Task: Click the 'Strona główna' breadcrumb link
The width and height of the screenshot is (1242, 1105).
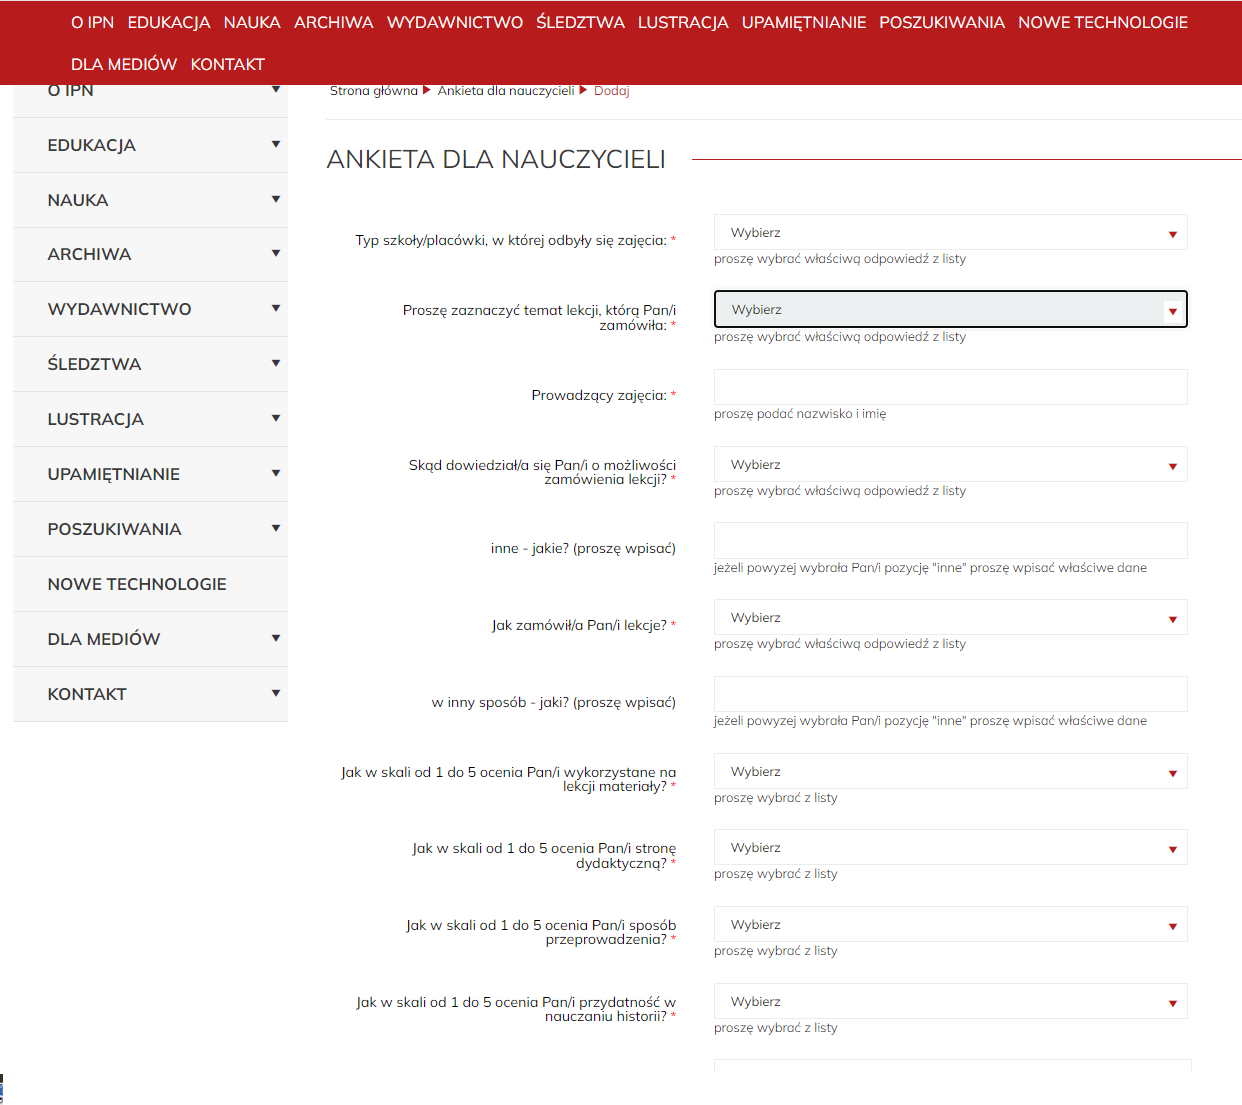Action: [x=374, y=91]
